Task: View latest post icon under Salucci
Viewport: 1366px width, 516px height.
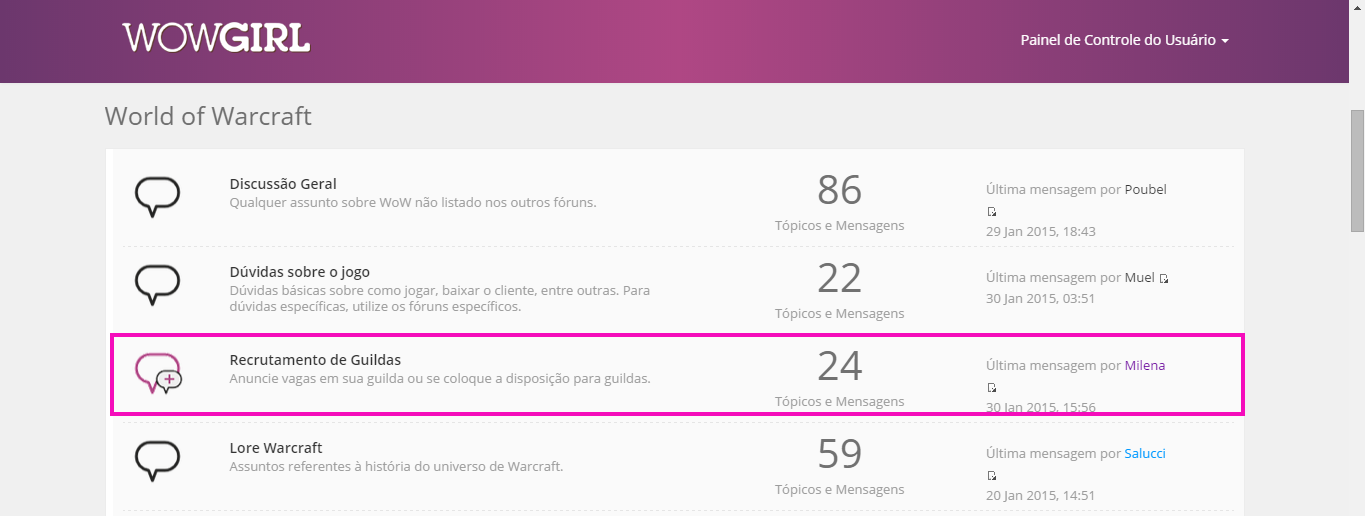Action: pos(992,475)
